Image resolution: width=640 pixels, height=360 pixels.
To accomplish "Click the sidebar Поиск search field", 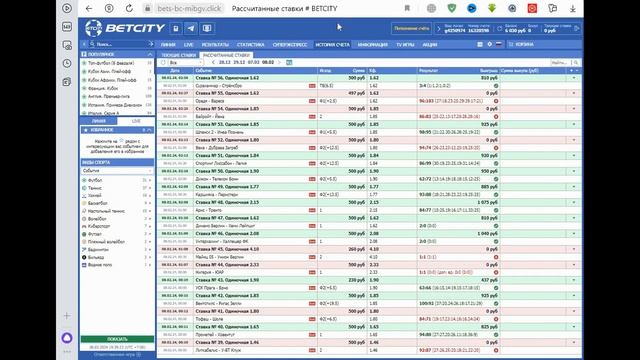I will click(120, 44).
